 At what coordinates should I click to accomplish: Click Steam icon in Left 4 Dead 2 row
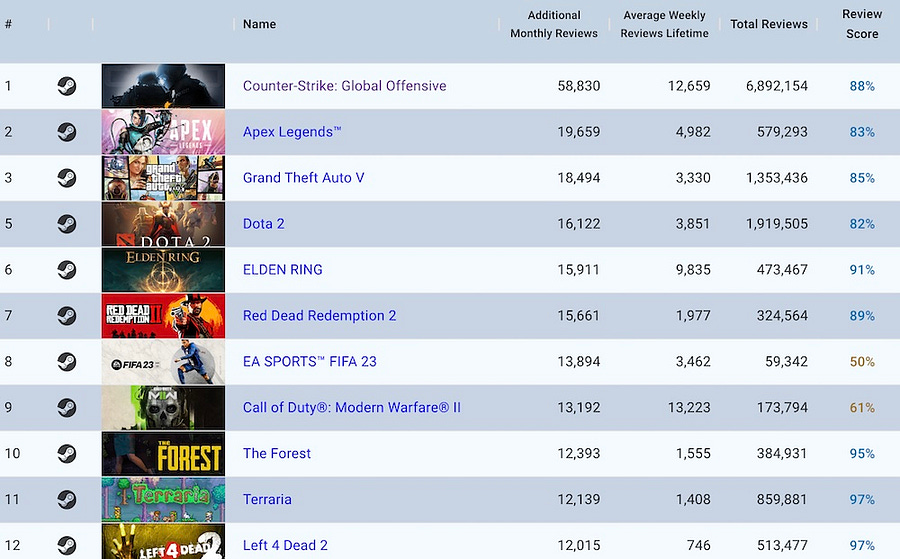(67, 545)
